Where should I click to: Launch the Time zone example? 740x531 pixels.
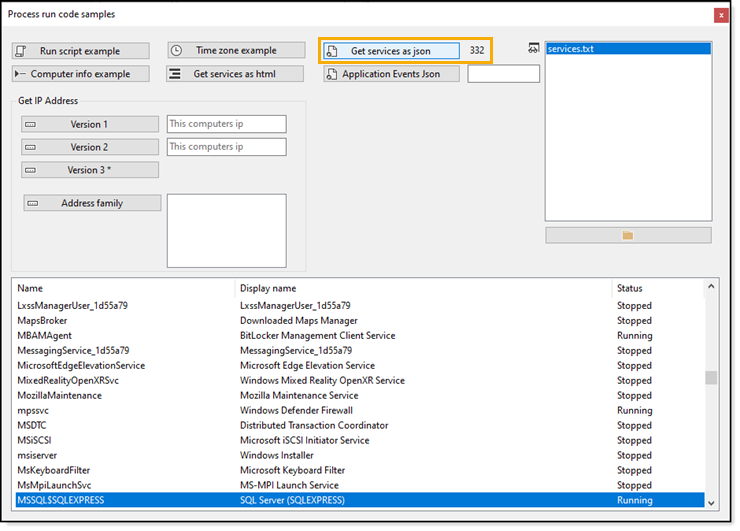point(236,51)
